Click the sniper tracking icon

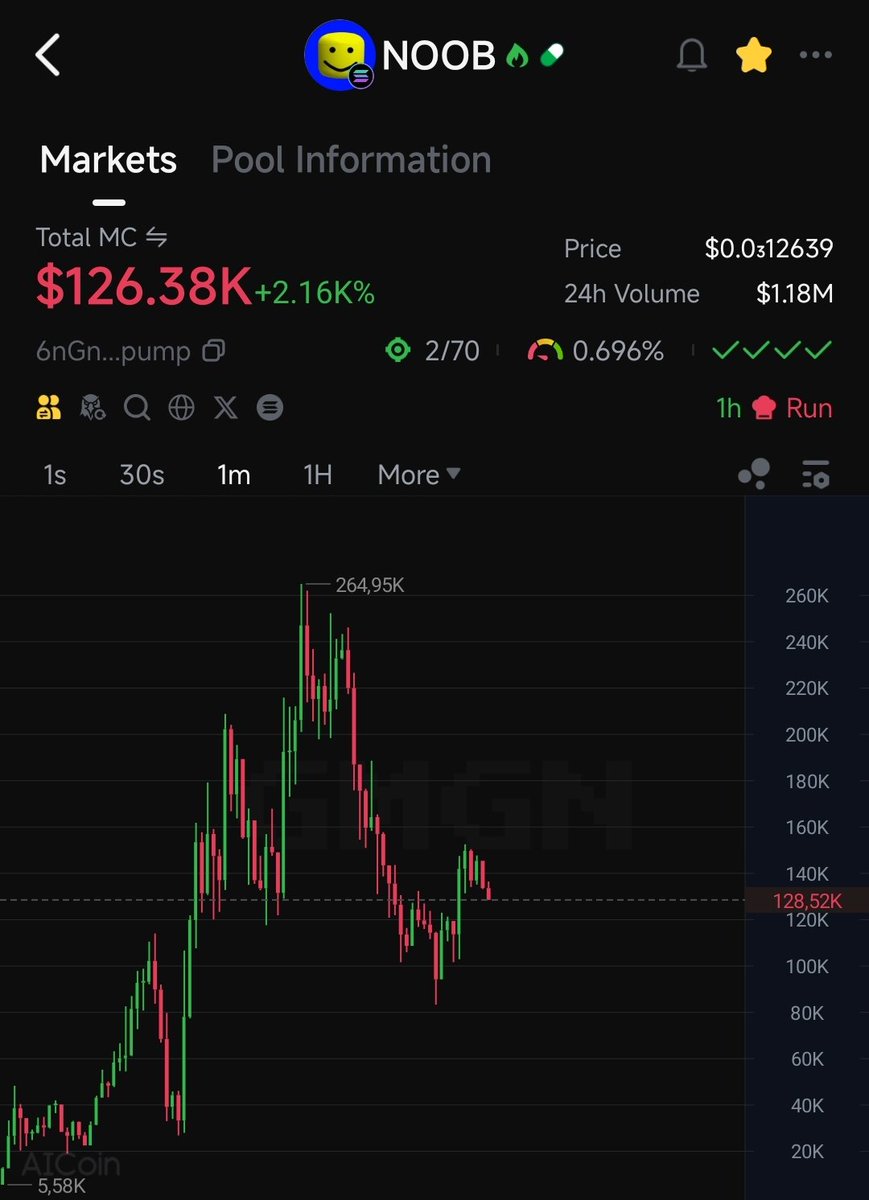92,407
